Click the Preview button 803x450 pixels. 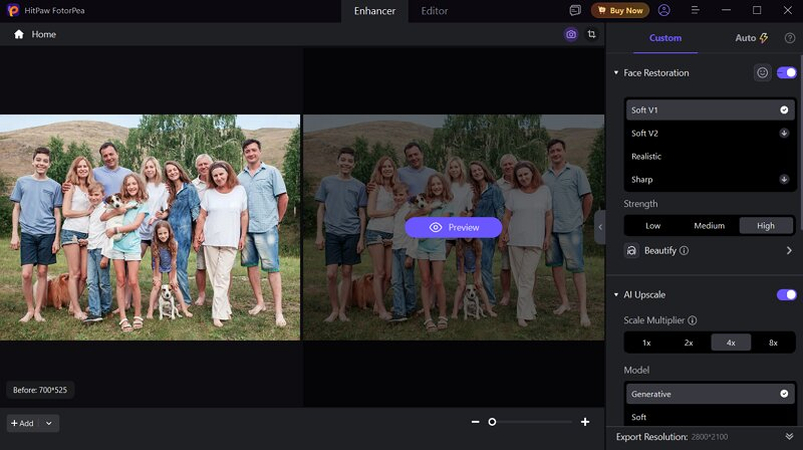[x=453, y=227]
